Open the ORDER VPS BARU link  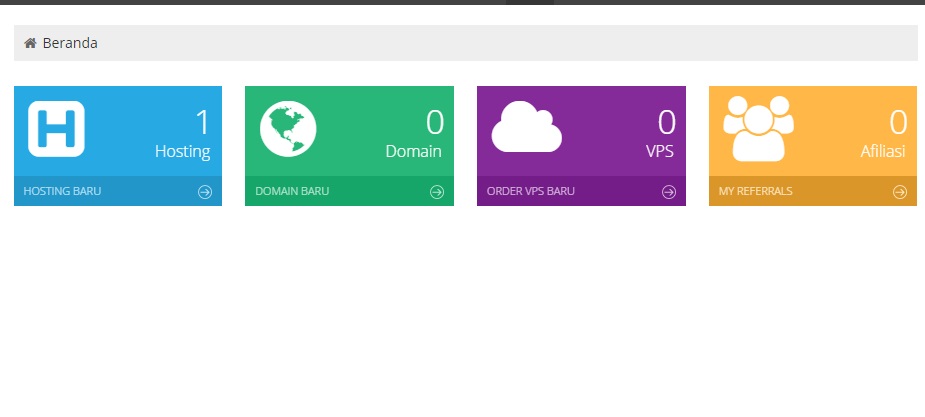pyautogui.click(x=530, y=191)
